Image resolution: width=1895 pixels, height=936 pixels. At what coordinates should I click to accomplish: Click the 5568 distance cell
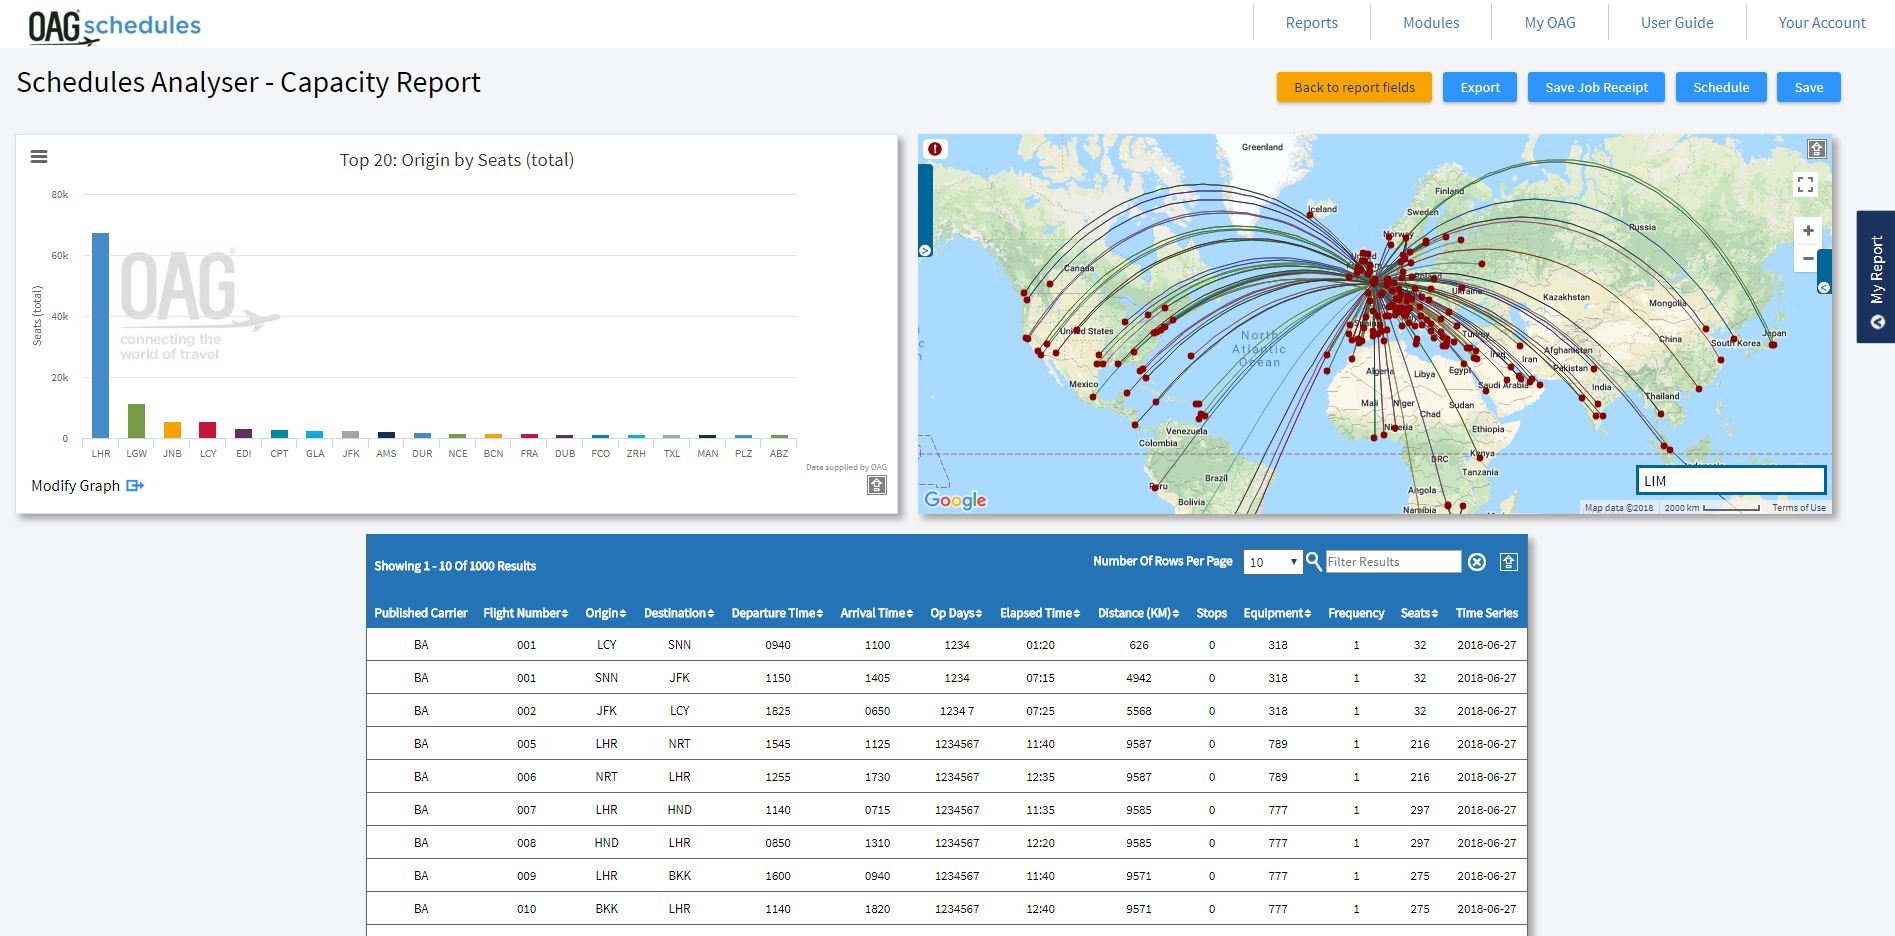pyautogui.click(x=1138, y=711)
